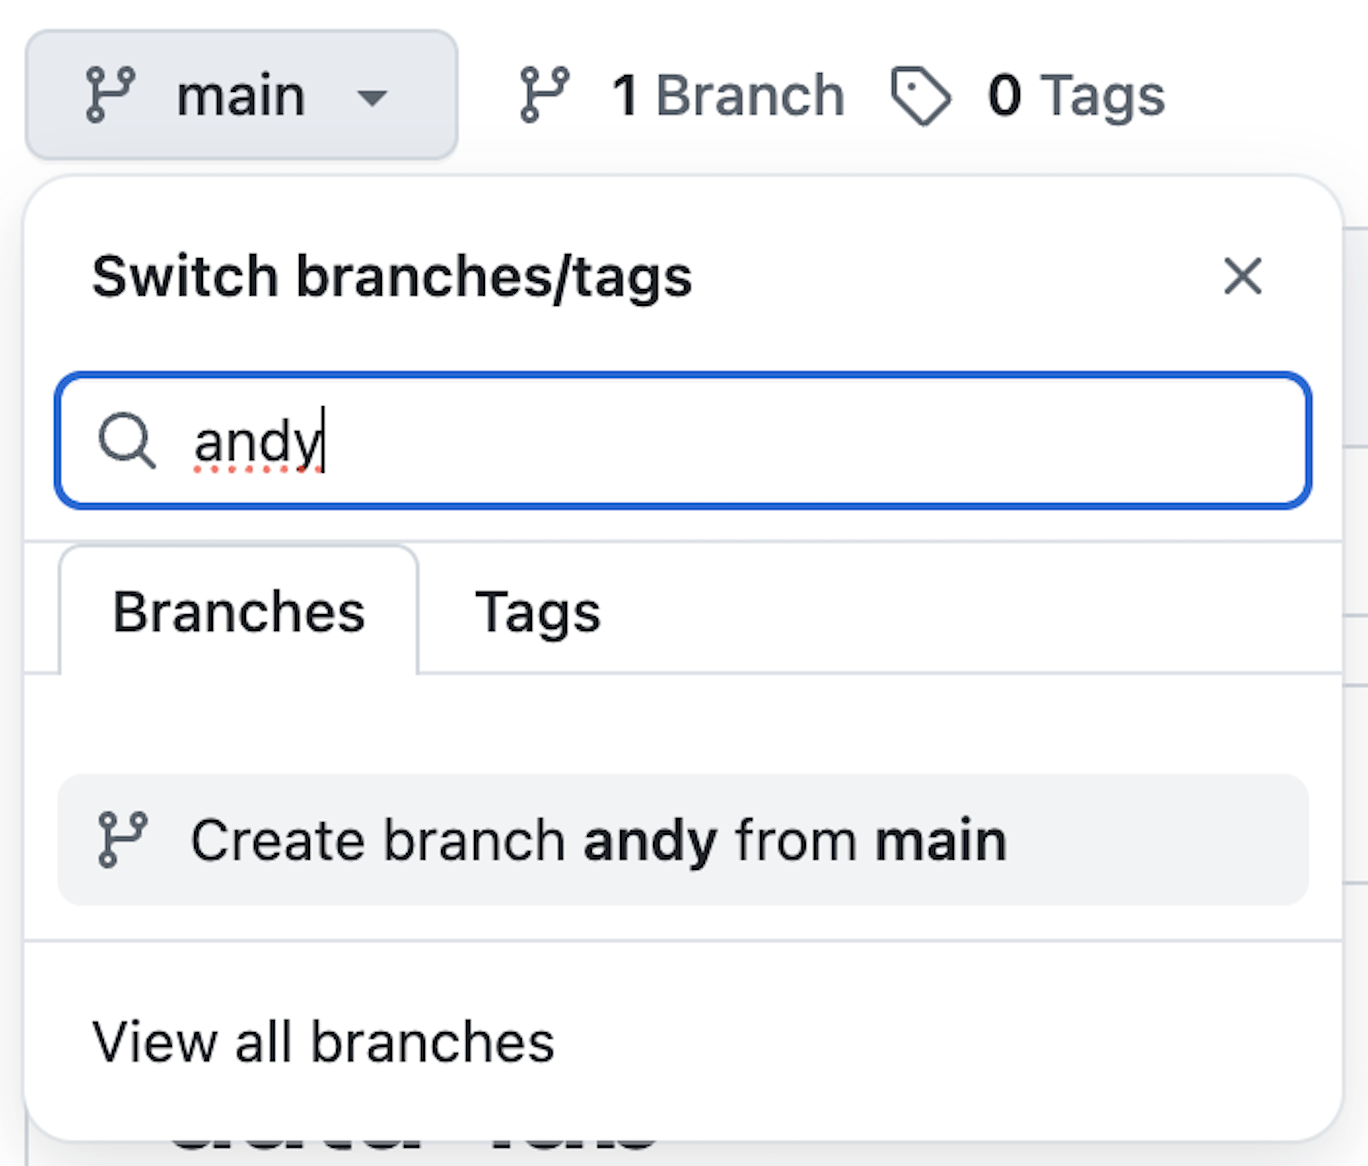Close the Switch branches/tags popup

[x=1242, y=276]
